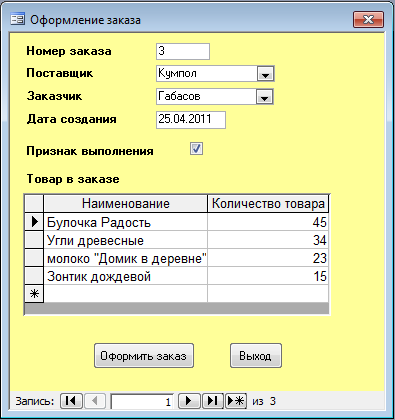Viewport: 395px width, 420px height.
Task: Select row marker for Зонтик дождевой
Action: tap(34, 276)
